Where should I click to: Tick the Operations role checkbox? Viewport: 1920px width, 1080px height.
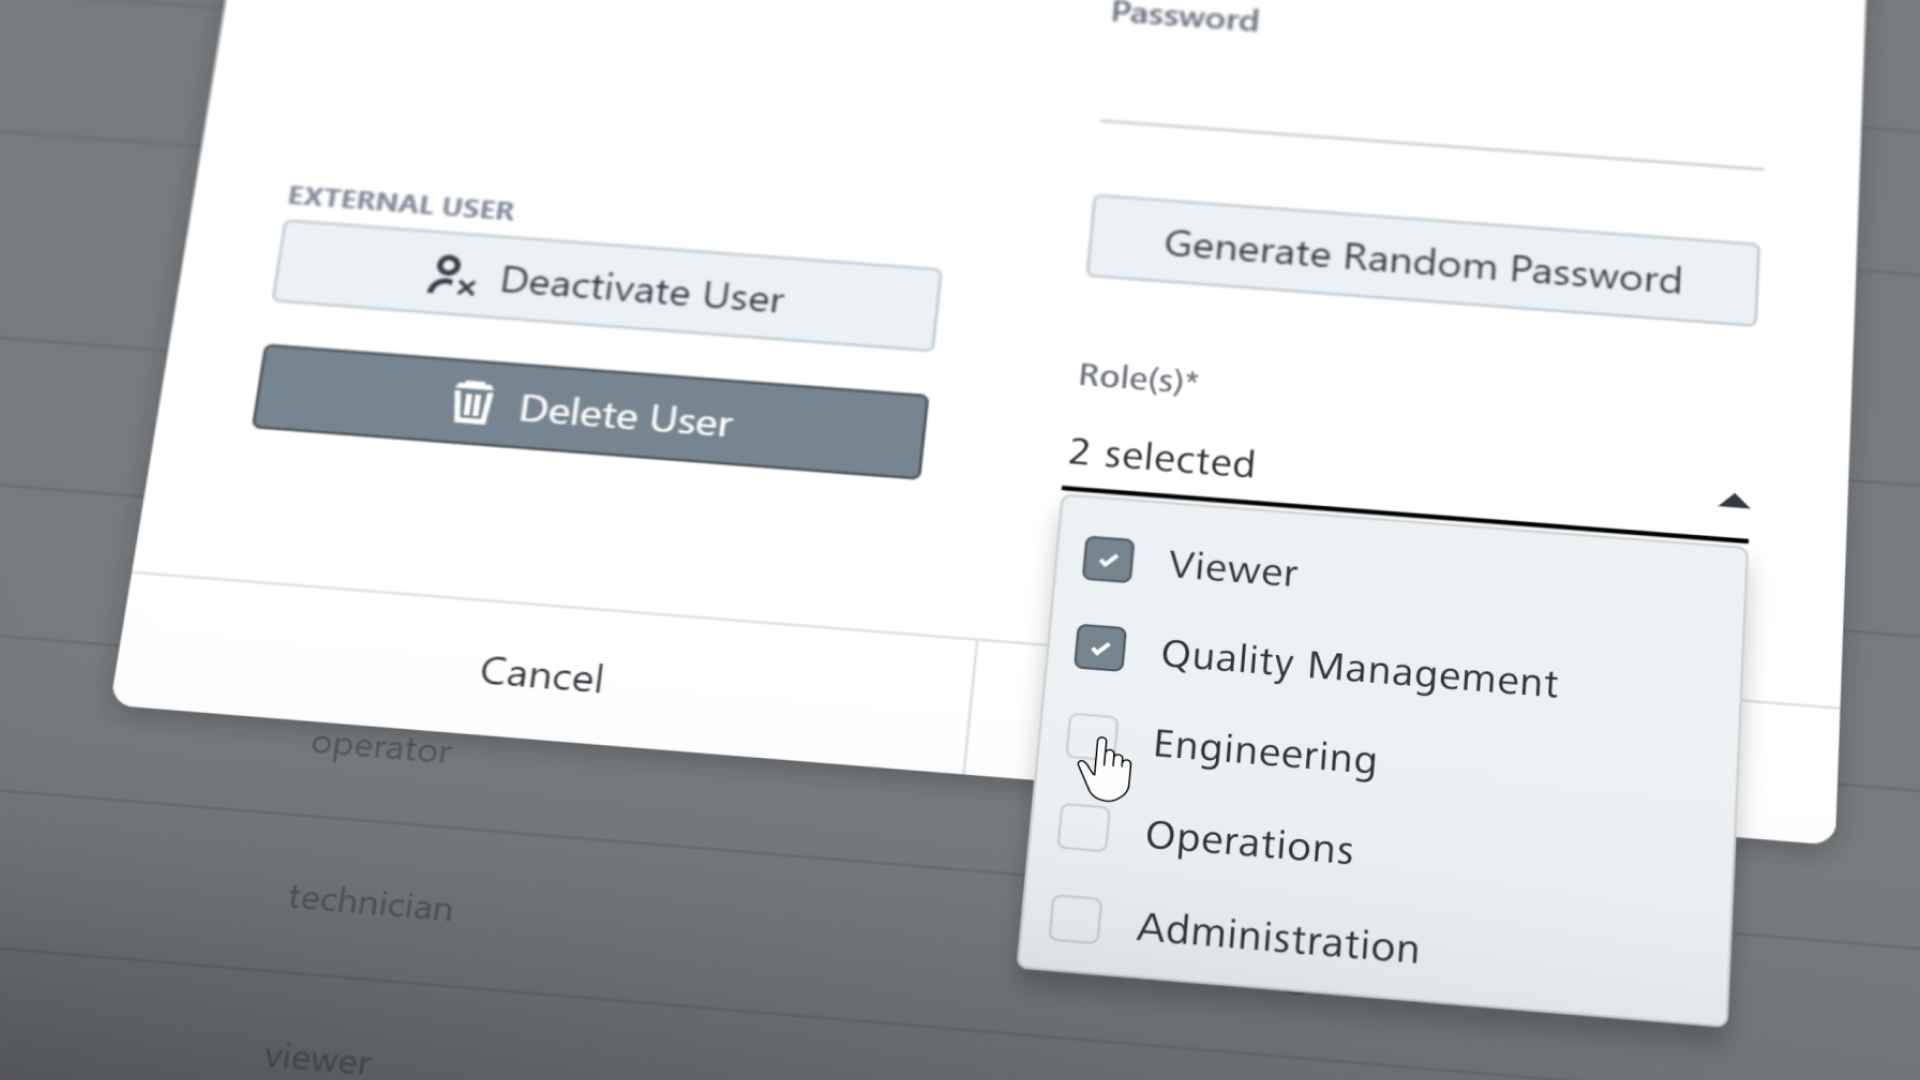[1083, 828]
